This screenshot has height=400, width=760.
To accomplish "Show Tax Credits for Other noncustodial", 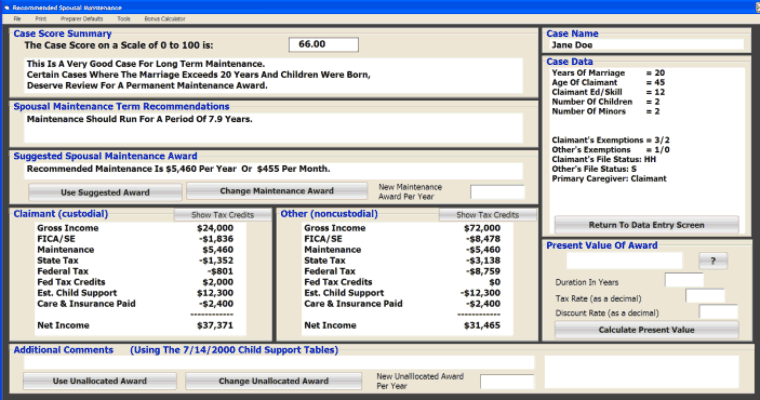I will pos(488,215).
